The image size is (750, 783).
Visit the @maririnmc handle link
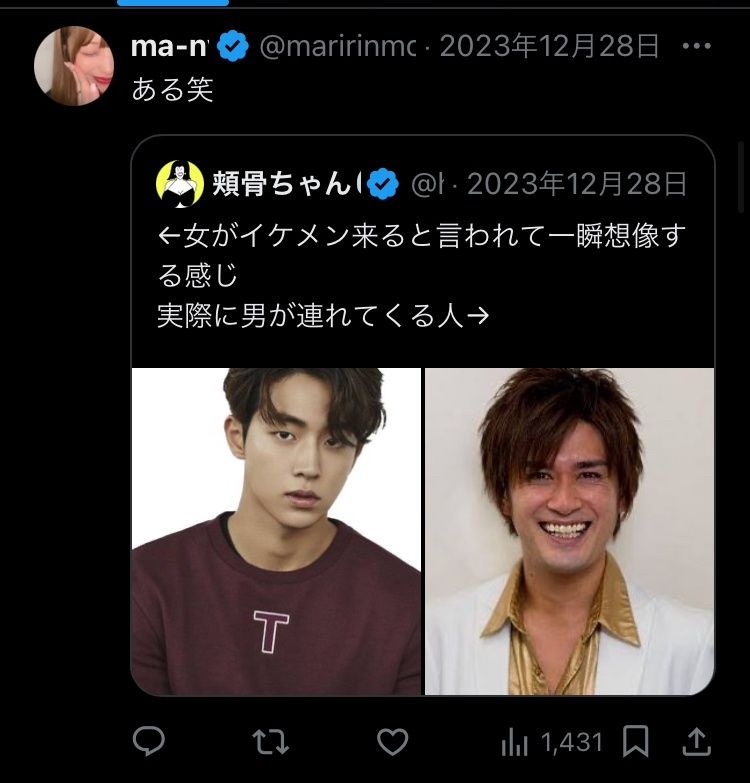pyautogui.click(x=337, y=46)
